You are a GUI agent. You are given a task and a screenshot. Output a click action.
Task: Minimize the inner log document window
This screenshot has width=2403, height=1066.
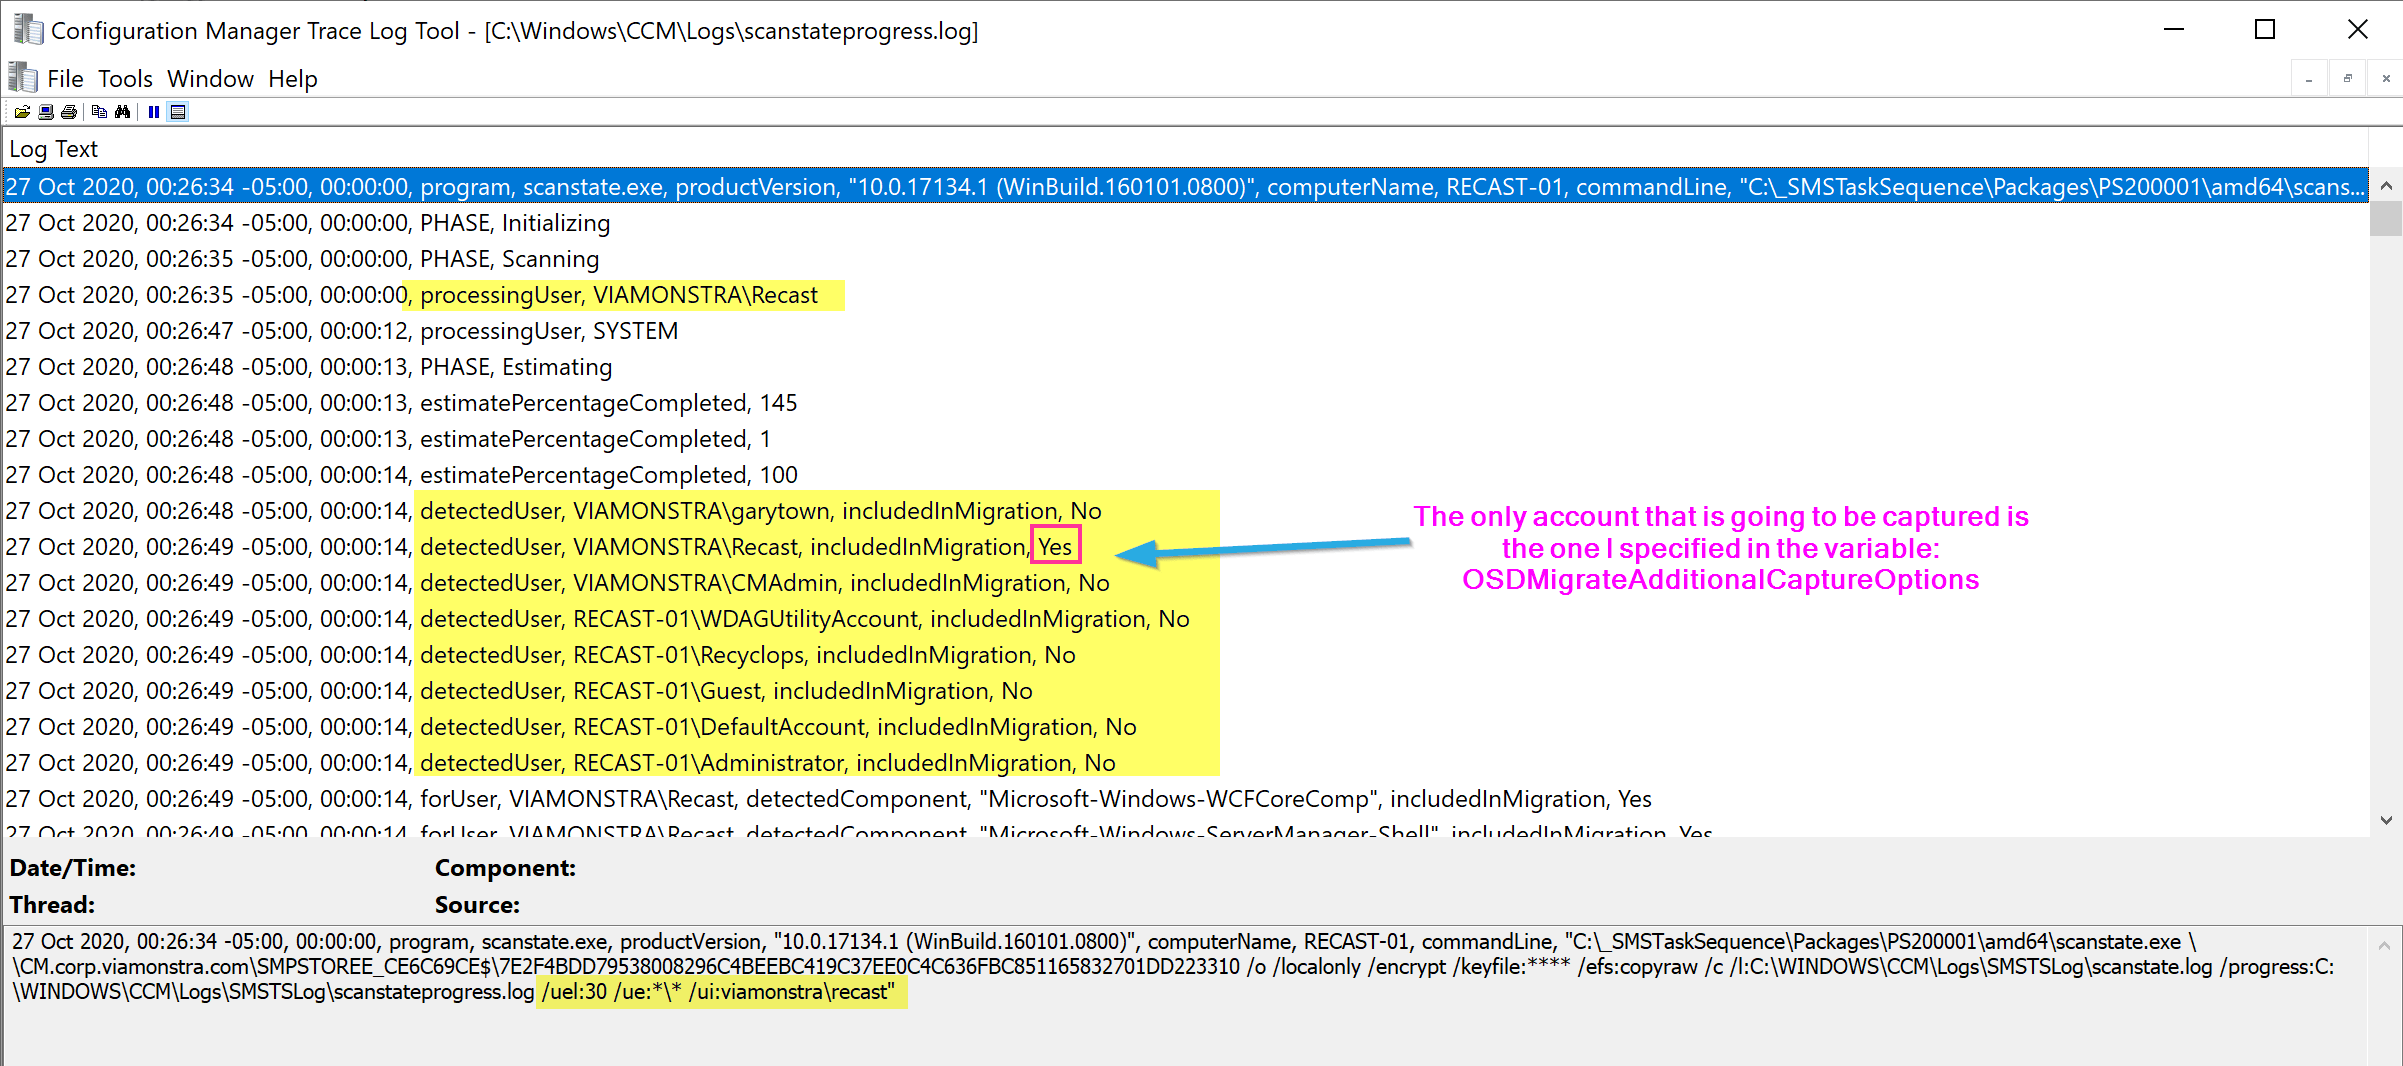[2309, 79]
